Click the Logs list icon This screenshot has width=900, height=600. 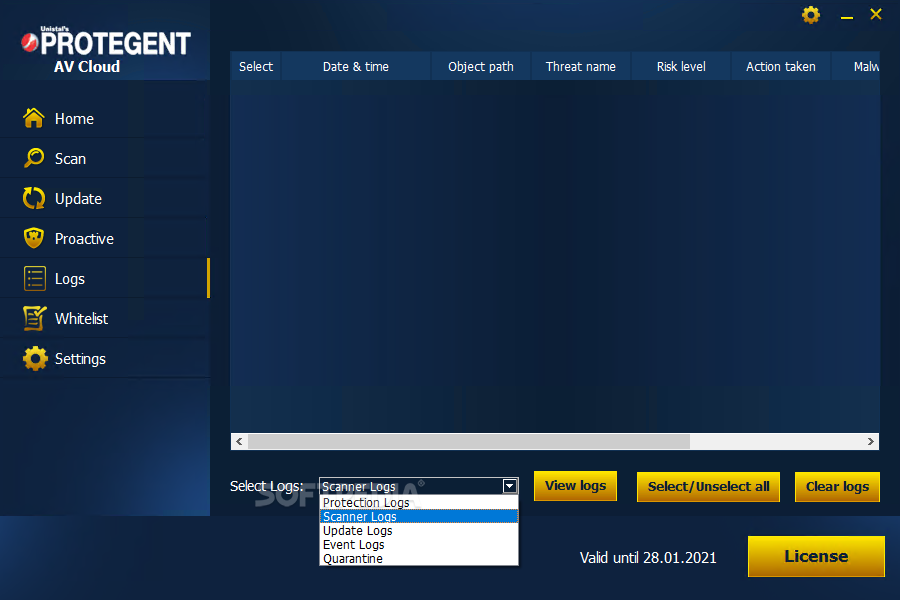[x=34, y=278]
